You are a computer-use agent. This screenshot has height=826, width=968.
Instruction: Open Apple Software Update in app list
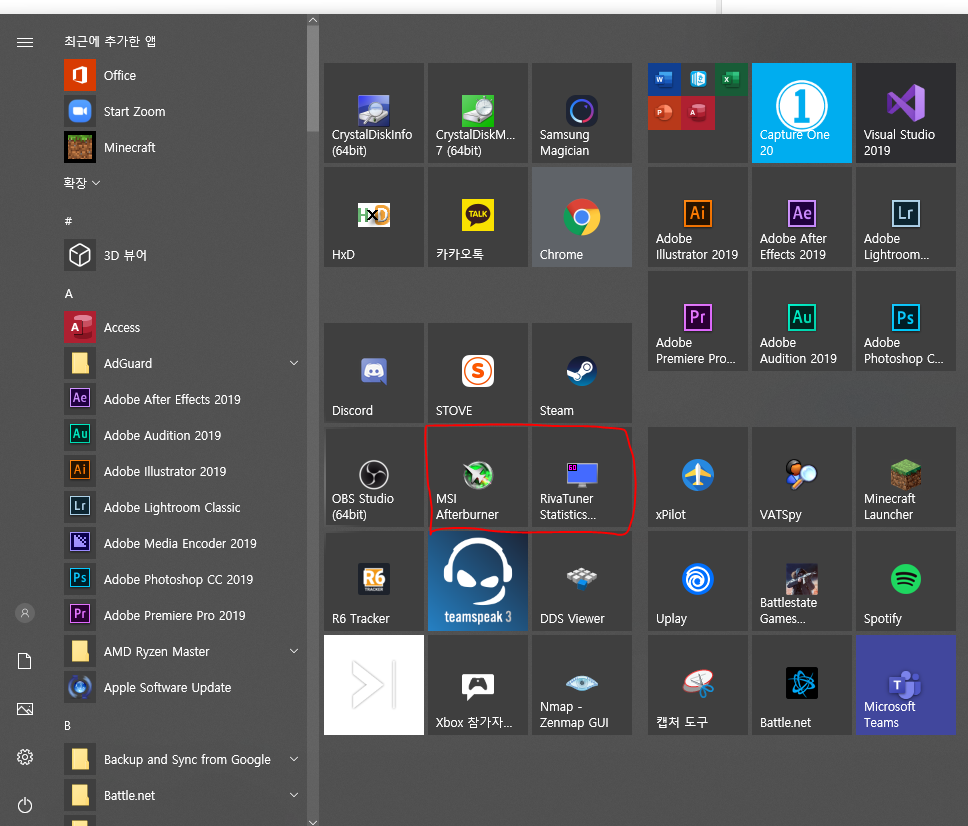point(182,687)
